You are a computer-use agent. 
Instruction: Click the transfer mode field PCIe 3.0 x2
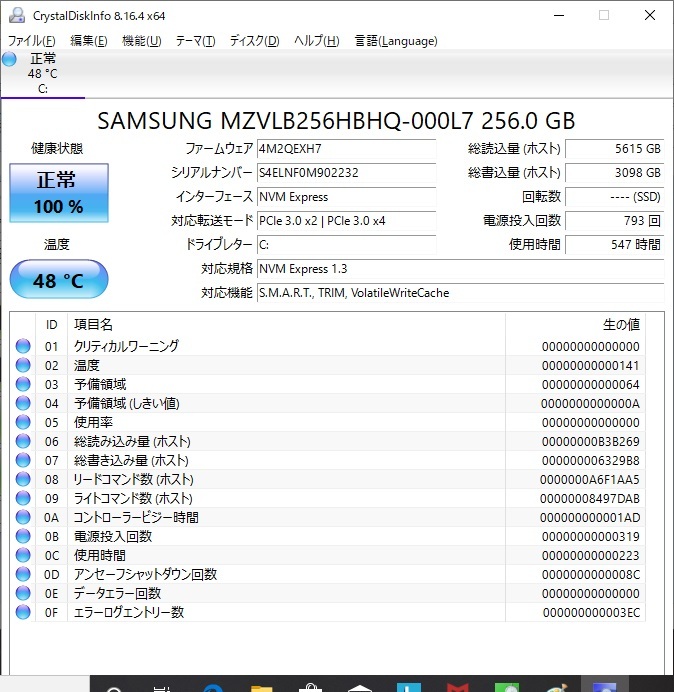point(346,221)
